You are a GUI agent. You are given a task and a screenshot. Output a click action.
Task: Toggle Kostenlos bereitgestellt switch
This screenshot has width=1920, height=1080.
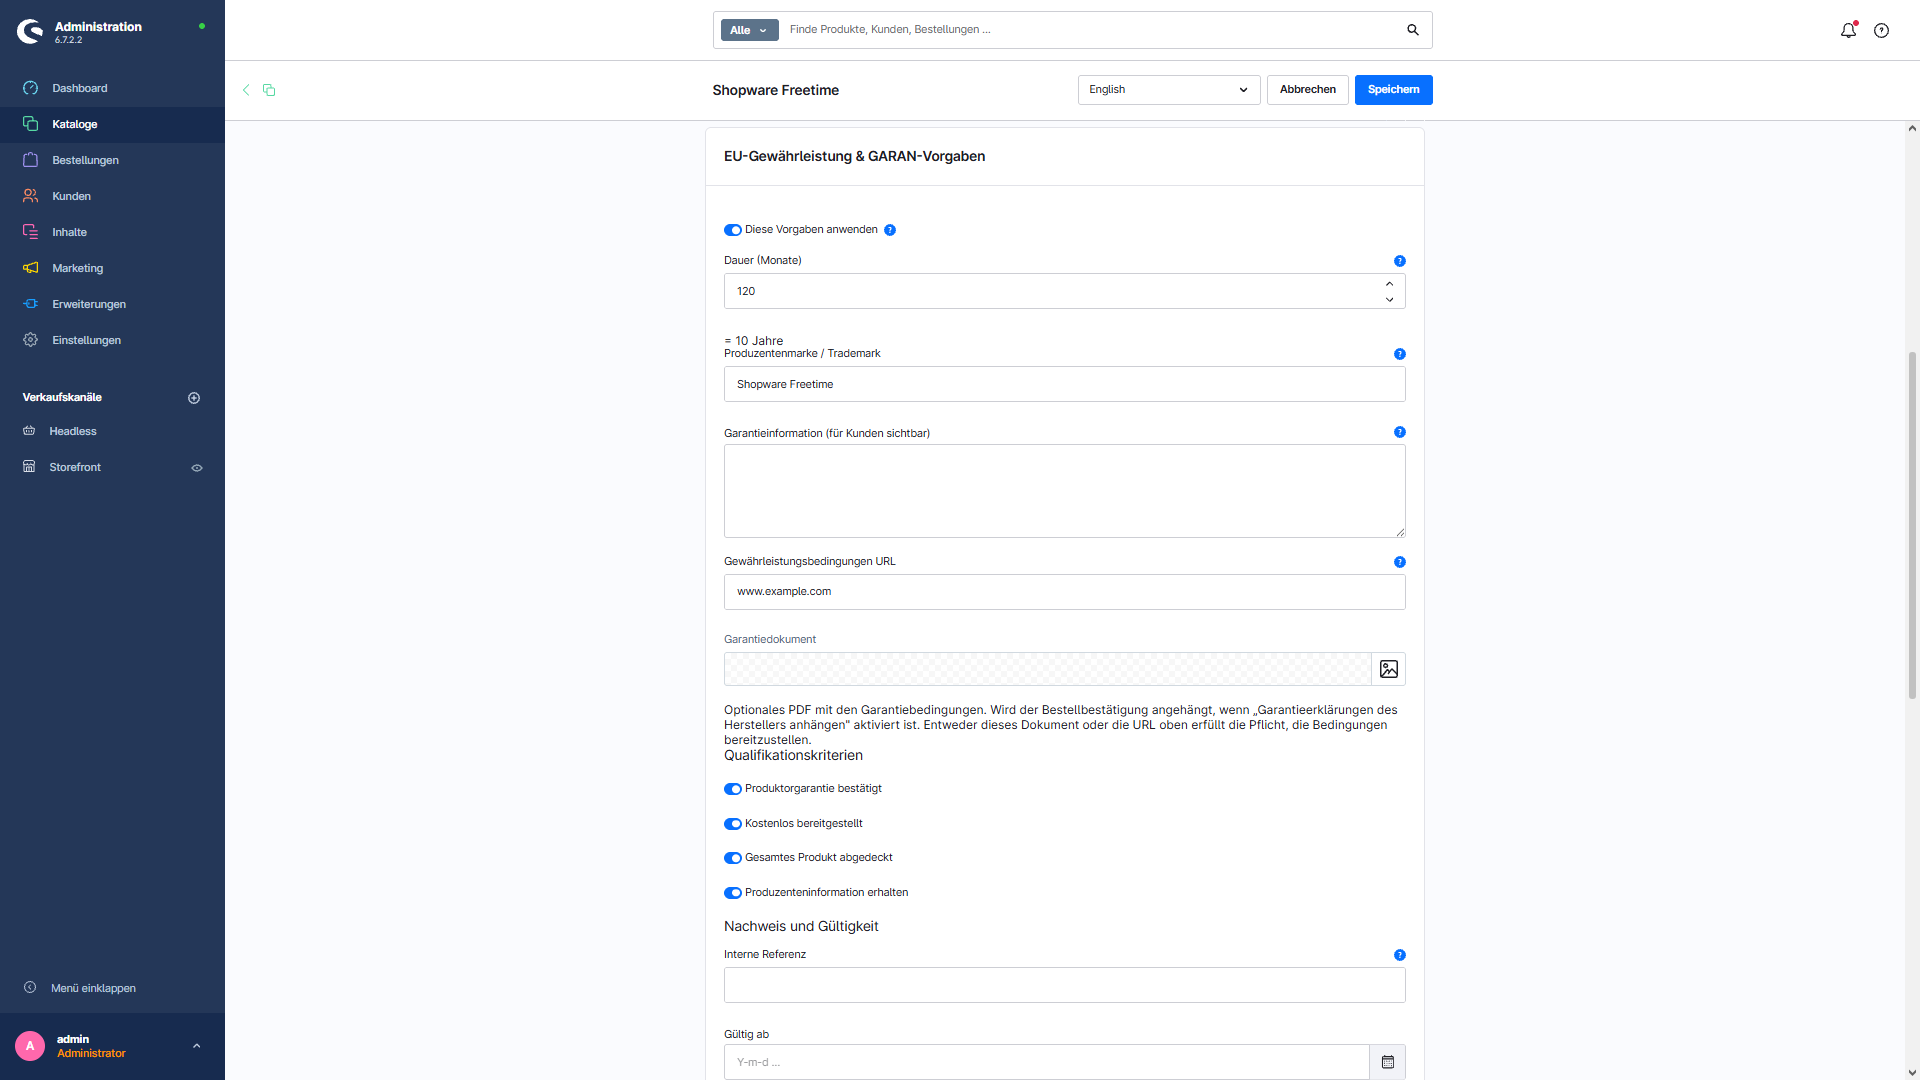(733, 824)
